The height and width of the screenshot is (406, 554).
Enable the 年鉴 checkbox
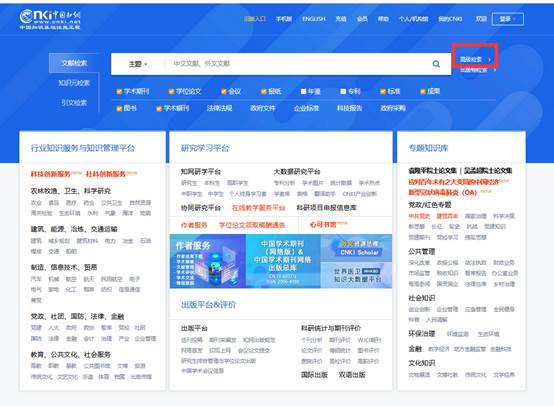[x=303, y=92]
